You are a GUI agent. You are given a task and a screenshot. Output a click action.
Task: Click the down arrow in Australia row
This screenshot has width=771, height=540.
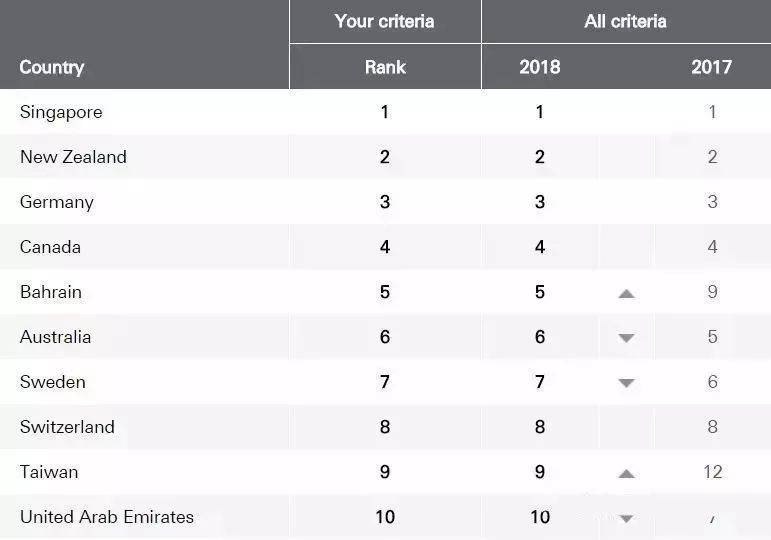click(x=626, y=338)
